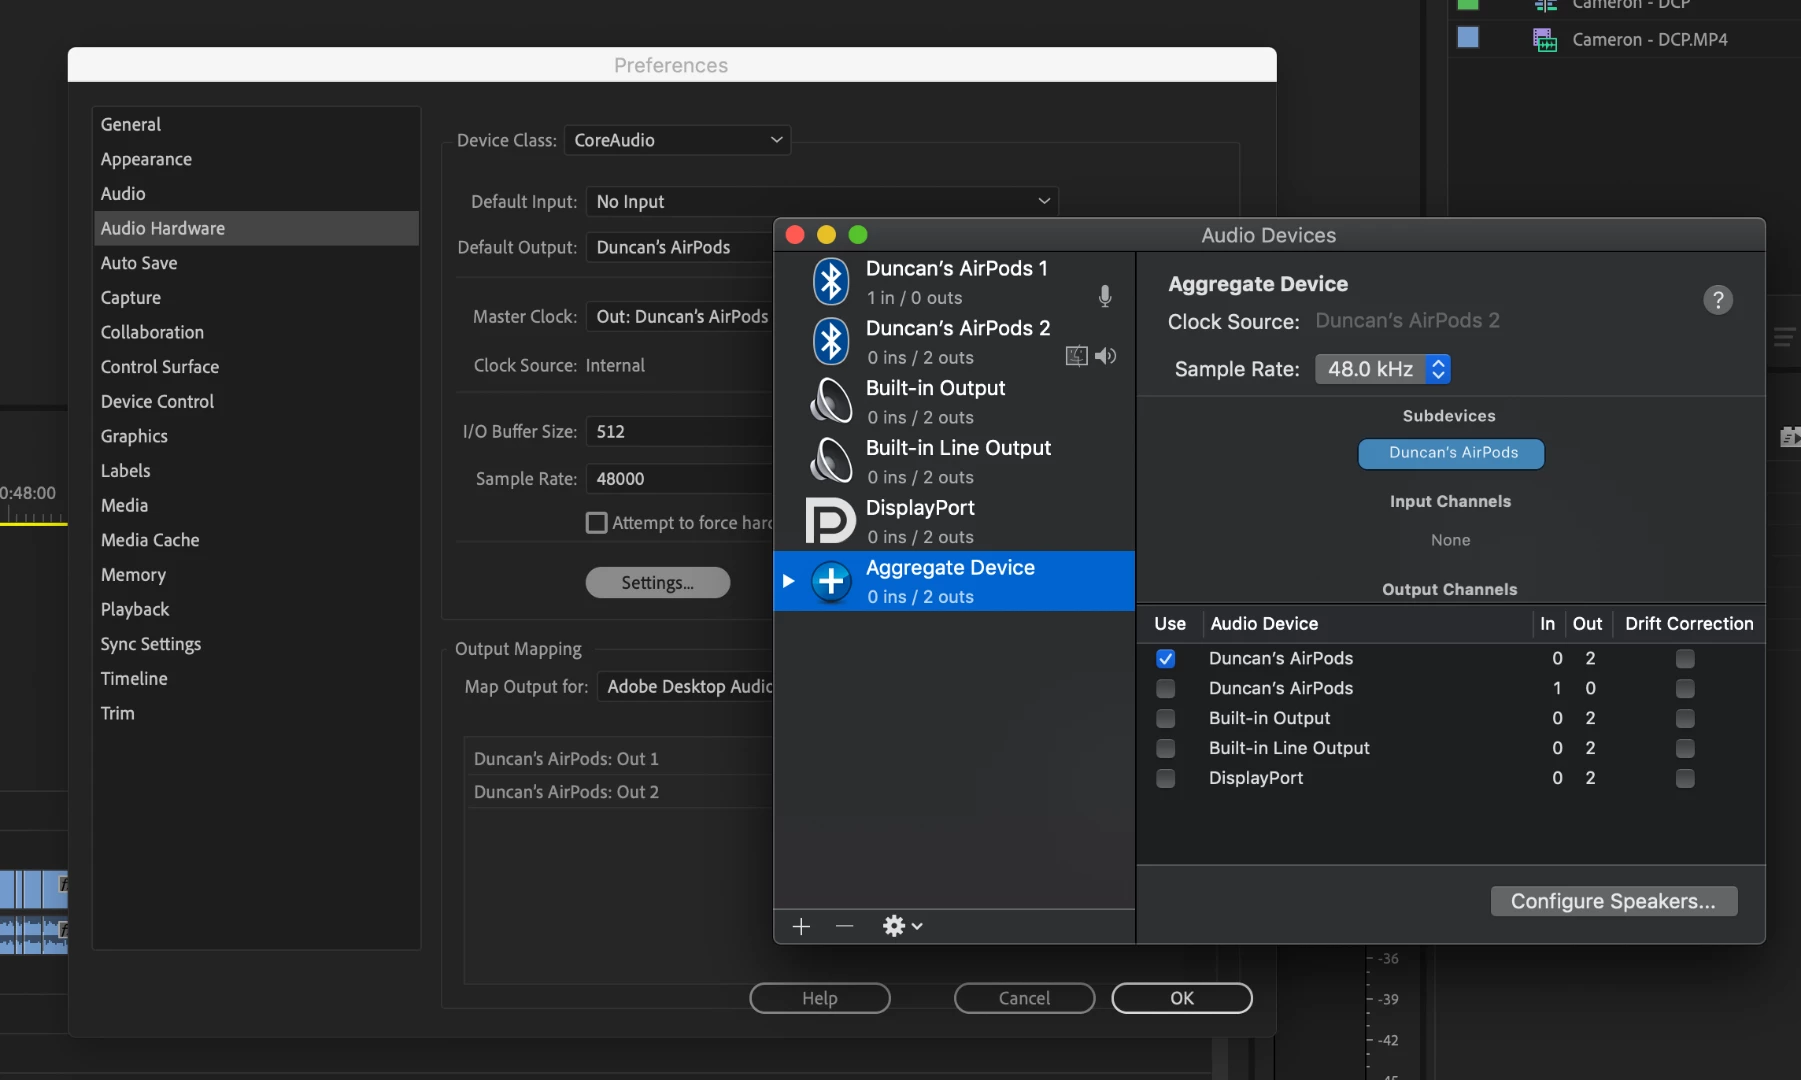This screenshot has height=1080, width=1801.
Task: Change the 48.0 kHz Sample Rate popup
Action: click(x=1382, y=369)
